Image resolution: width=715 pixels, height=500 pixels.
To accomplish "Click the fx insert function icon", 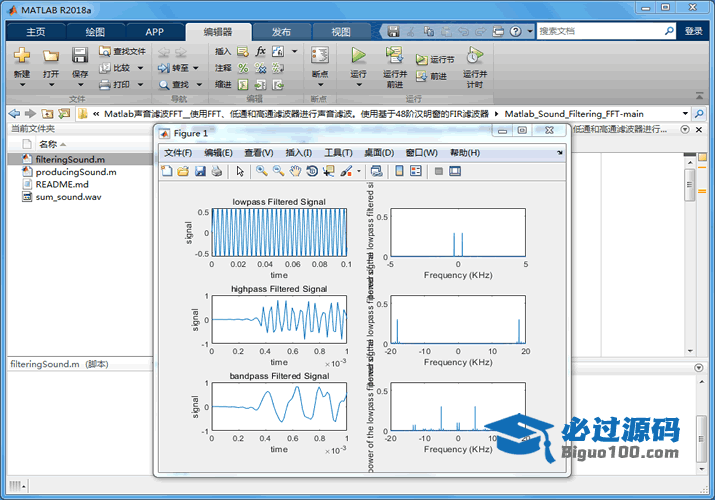I will click(260, 51).
